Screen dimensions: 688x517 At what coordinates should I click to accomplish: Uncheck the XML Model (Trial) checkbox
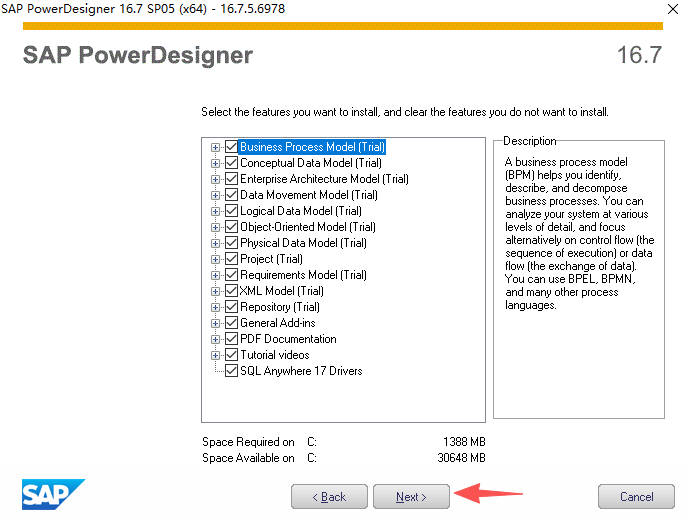click(x=231, y=291)
